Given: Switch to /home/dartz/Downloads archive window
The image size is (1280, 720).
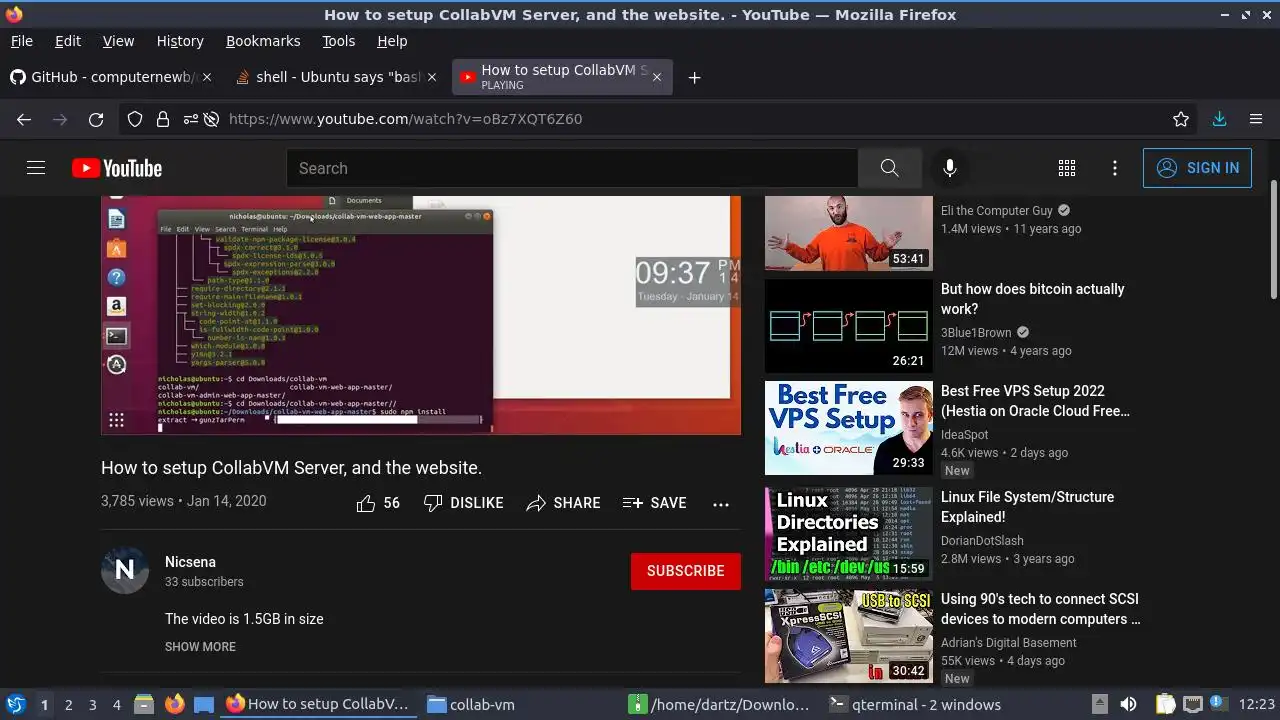Looking at the screenshot, I should (x=720, y=705).
